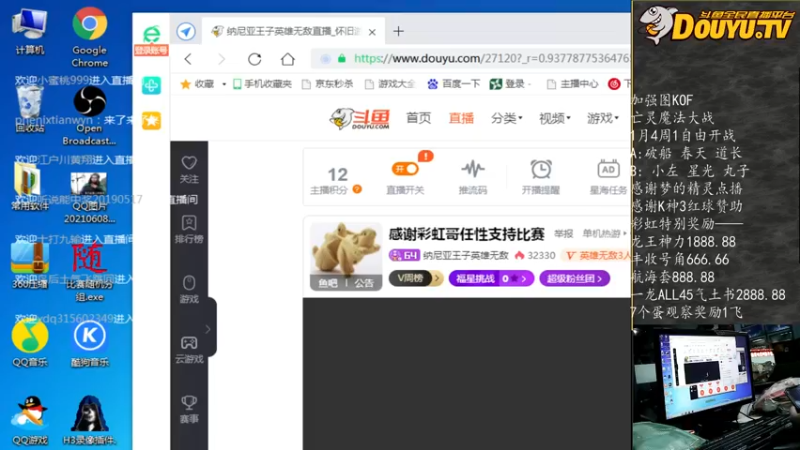Click the 英雄无敌3 tag badge
This screenshot has width=800, height=450.
[x=596, y=255]
